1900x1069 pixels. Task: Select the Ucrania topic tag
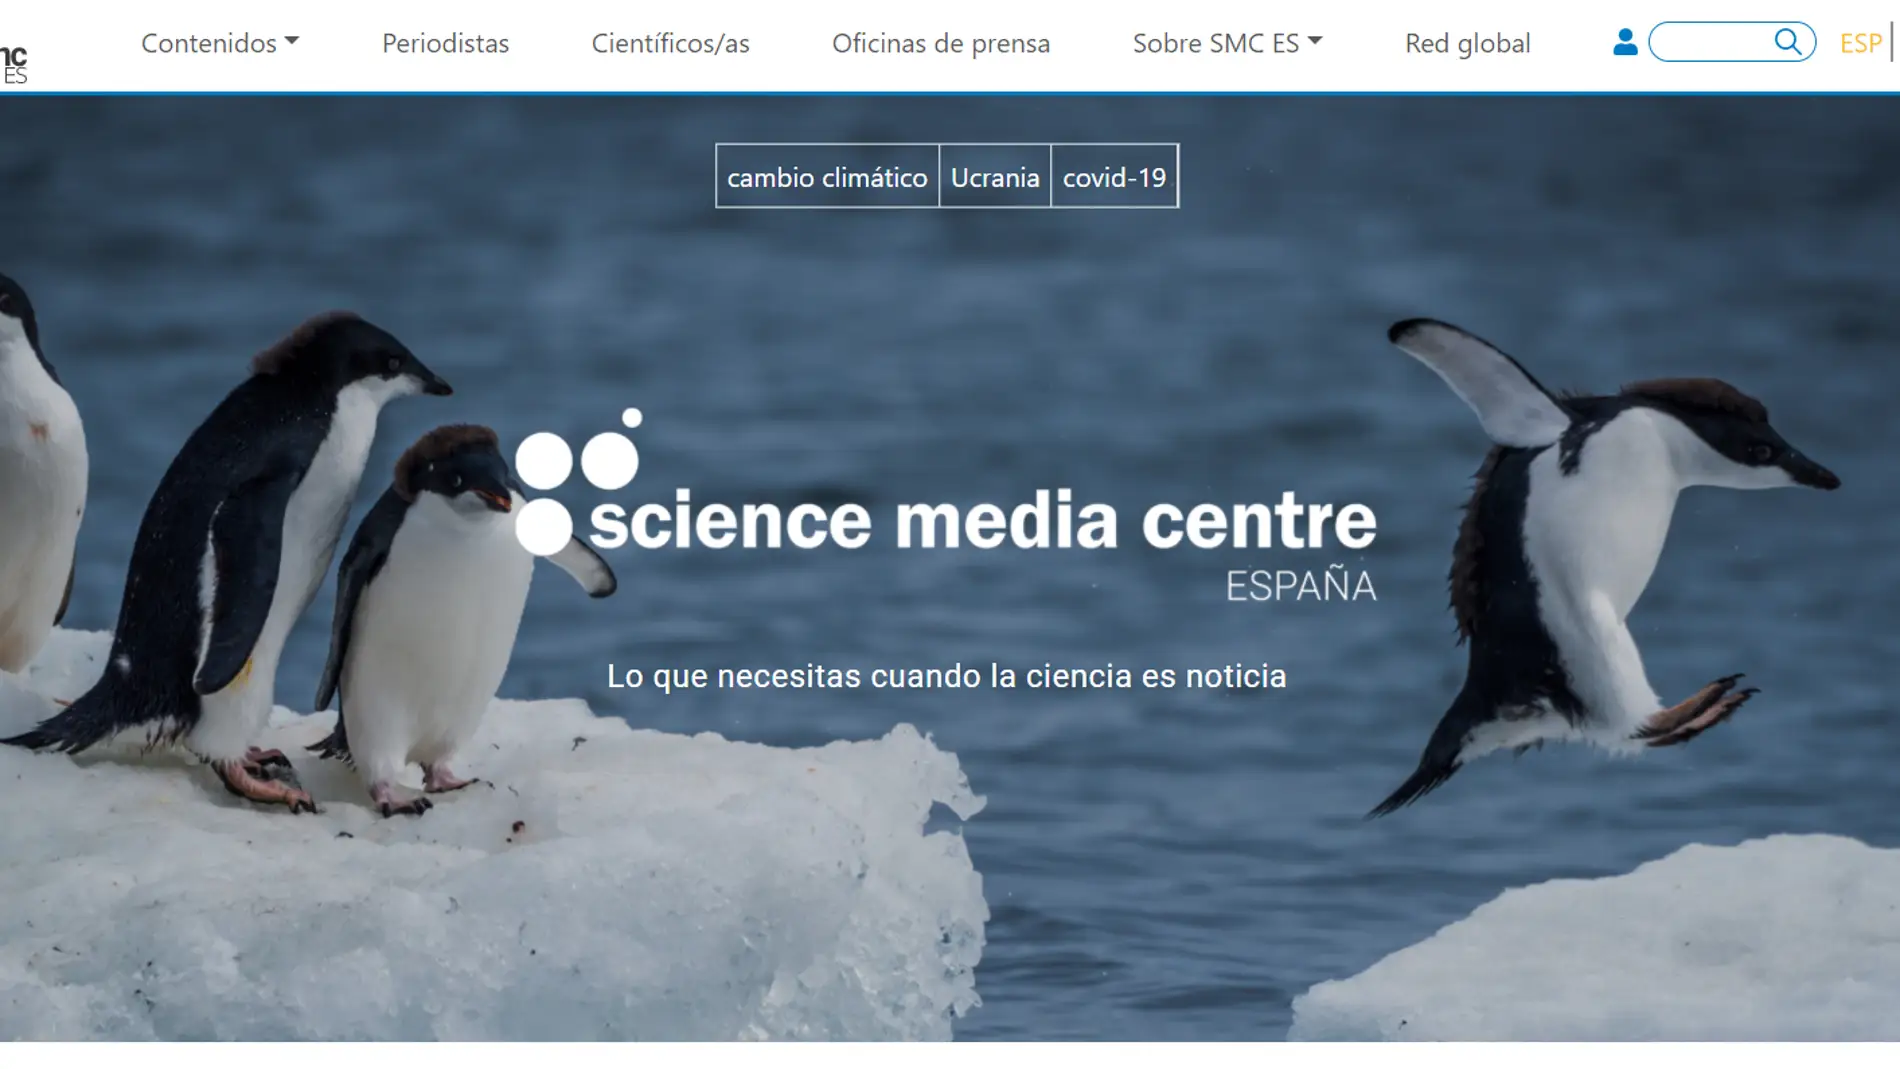(x=995, y=176)
